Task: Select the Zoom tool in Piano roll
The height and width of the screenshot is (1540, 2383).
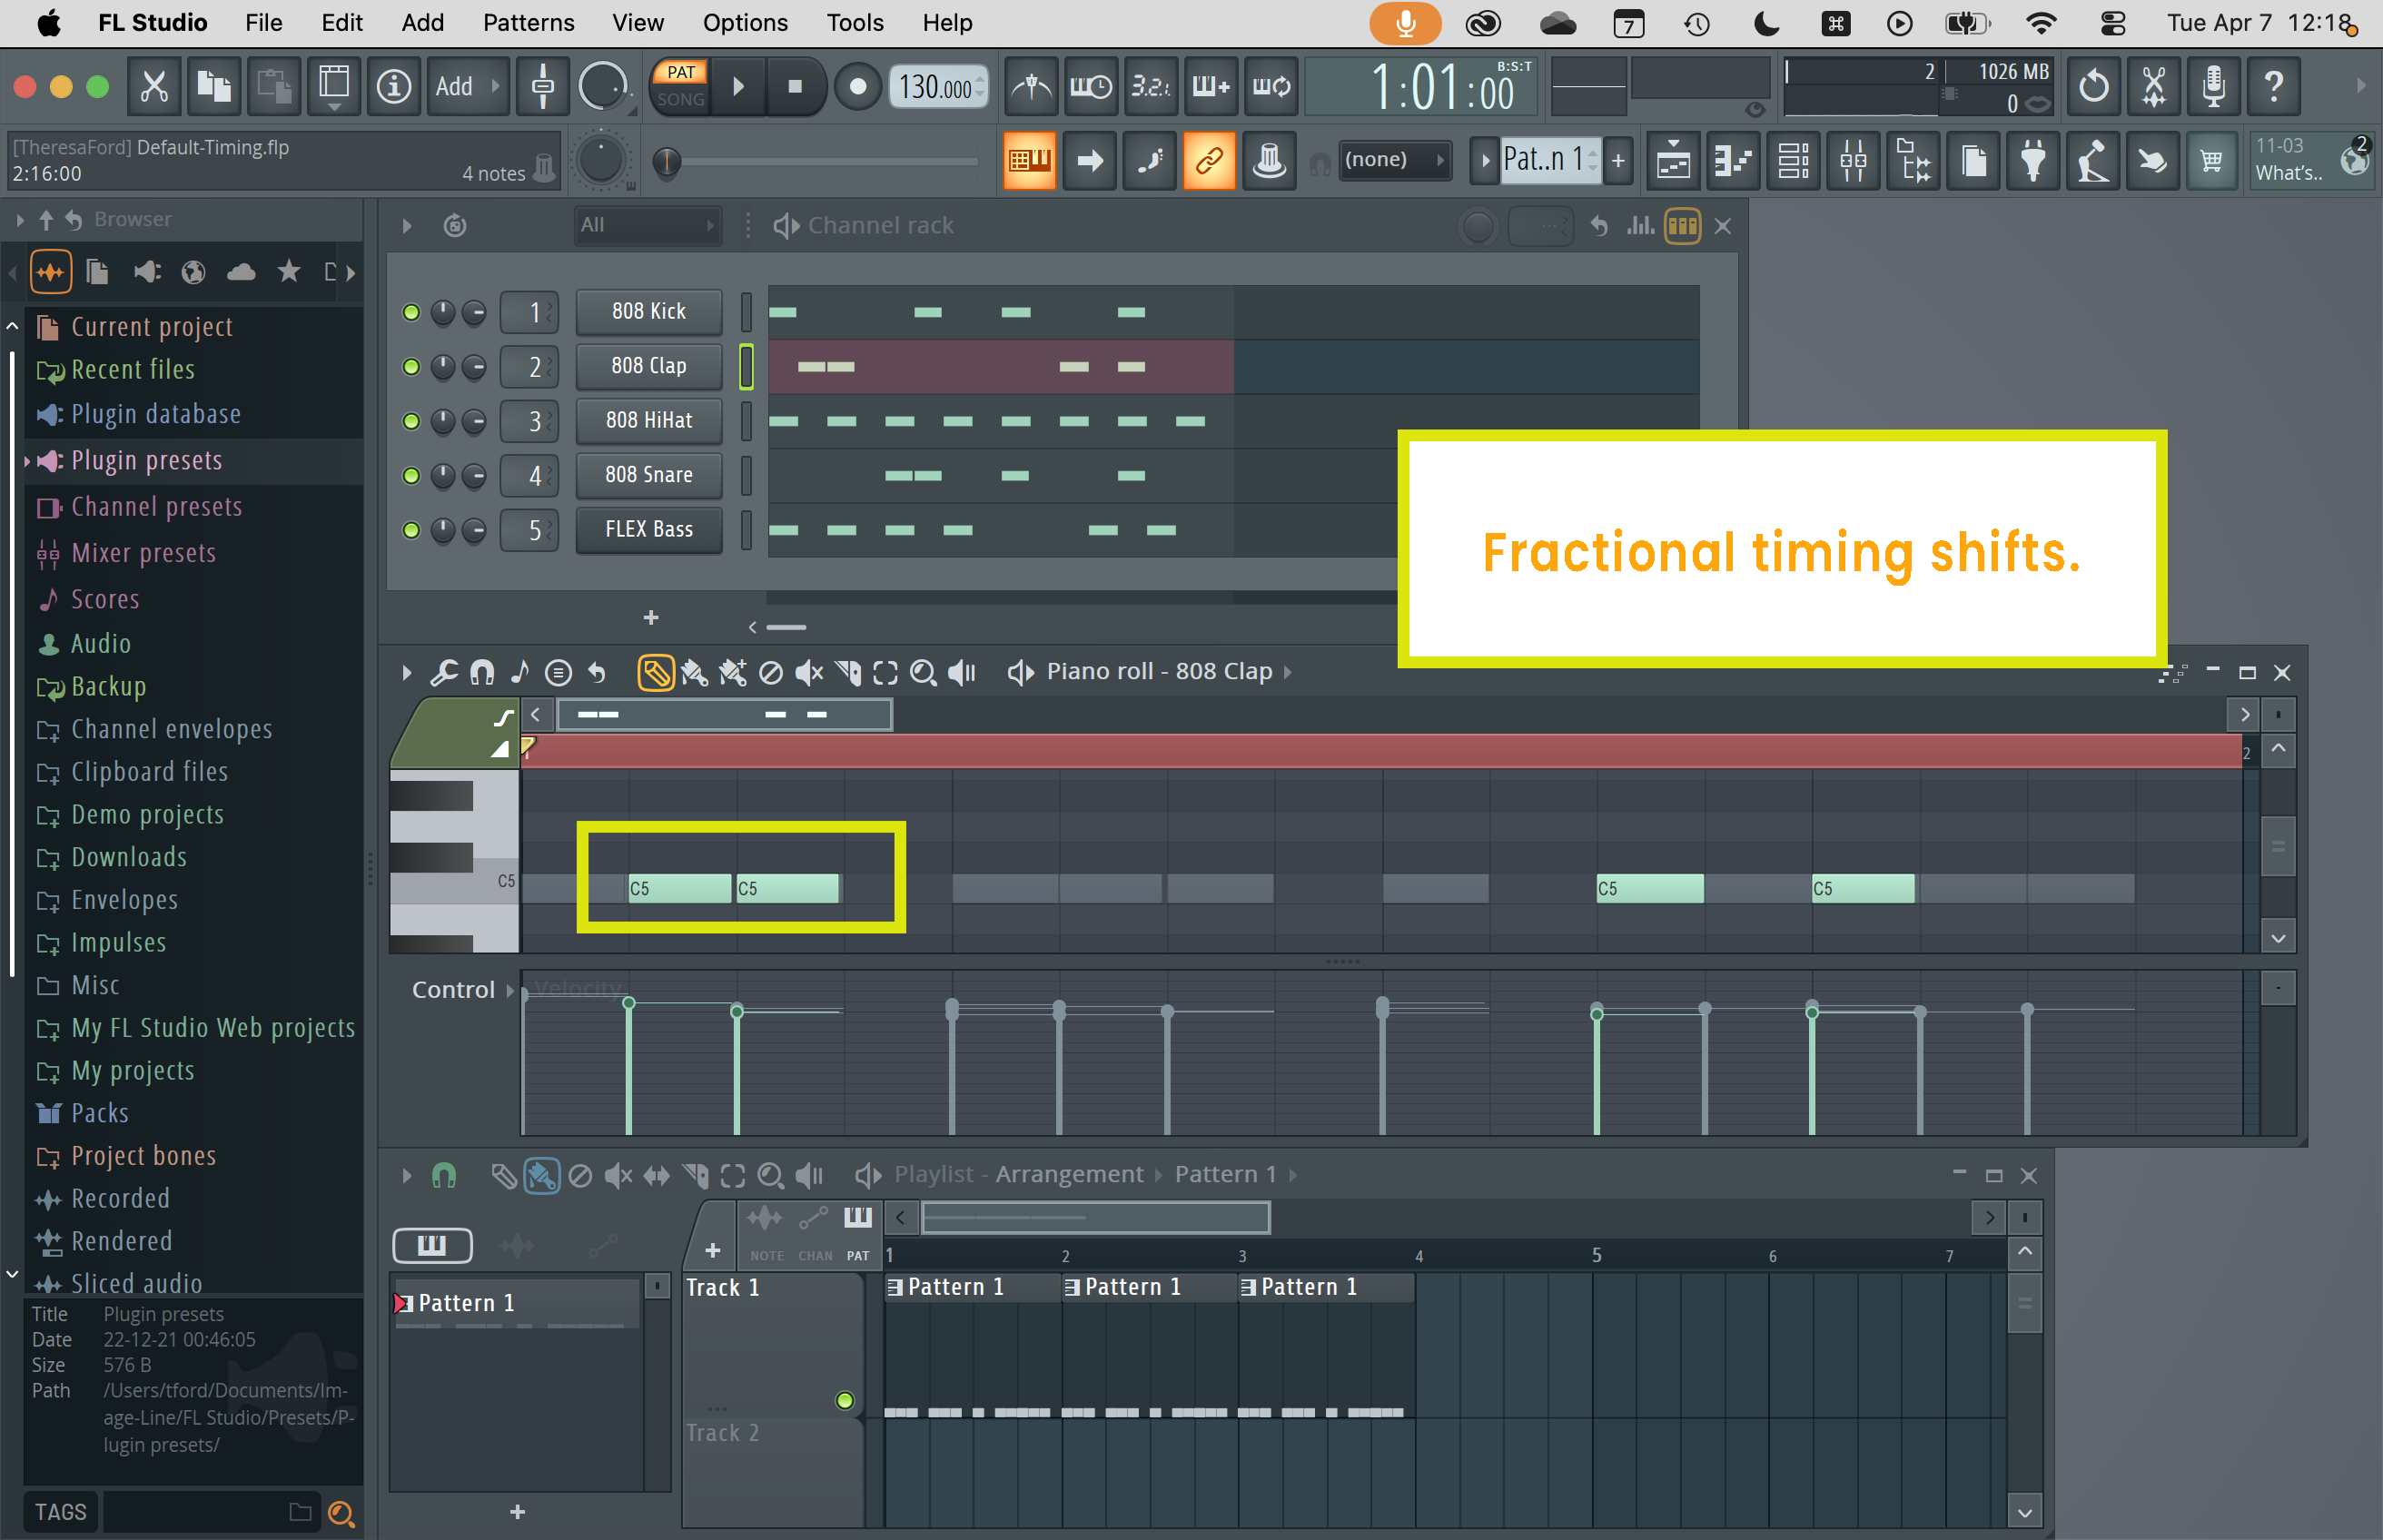Action: point(923,673)
